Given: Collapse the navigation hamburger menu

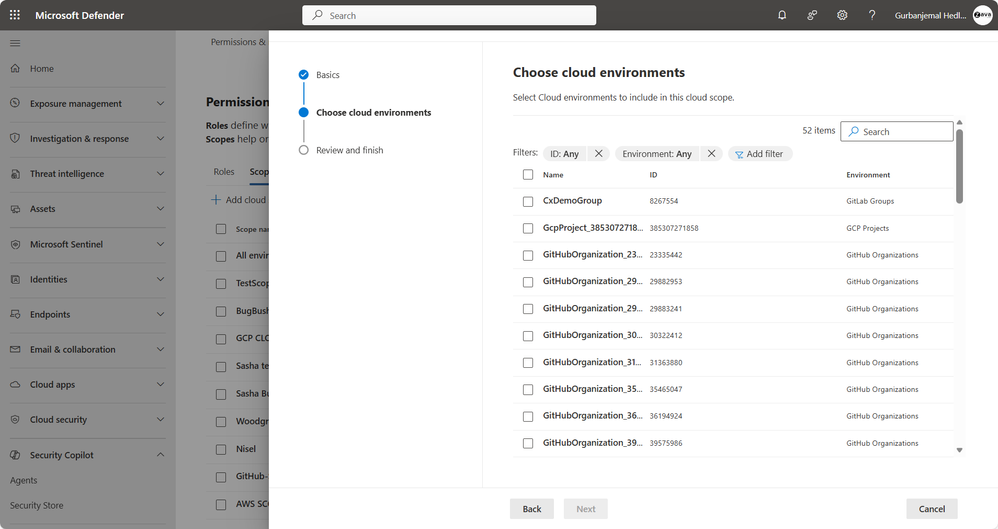Looking at the screenshot, I should (x=15, y=43).
